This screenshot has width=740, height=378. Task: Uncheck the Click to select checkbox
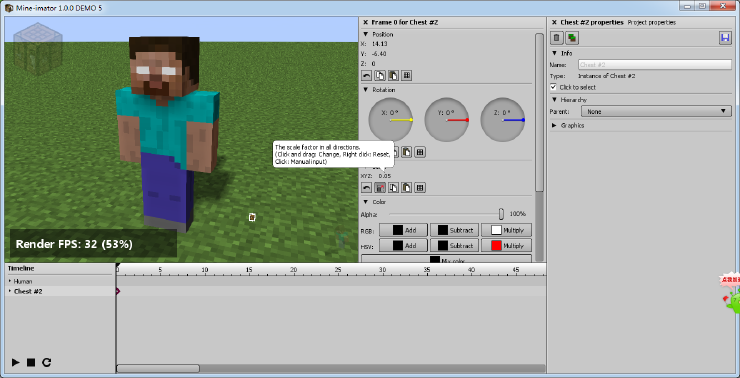click(554, 87)
